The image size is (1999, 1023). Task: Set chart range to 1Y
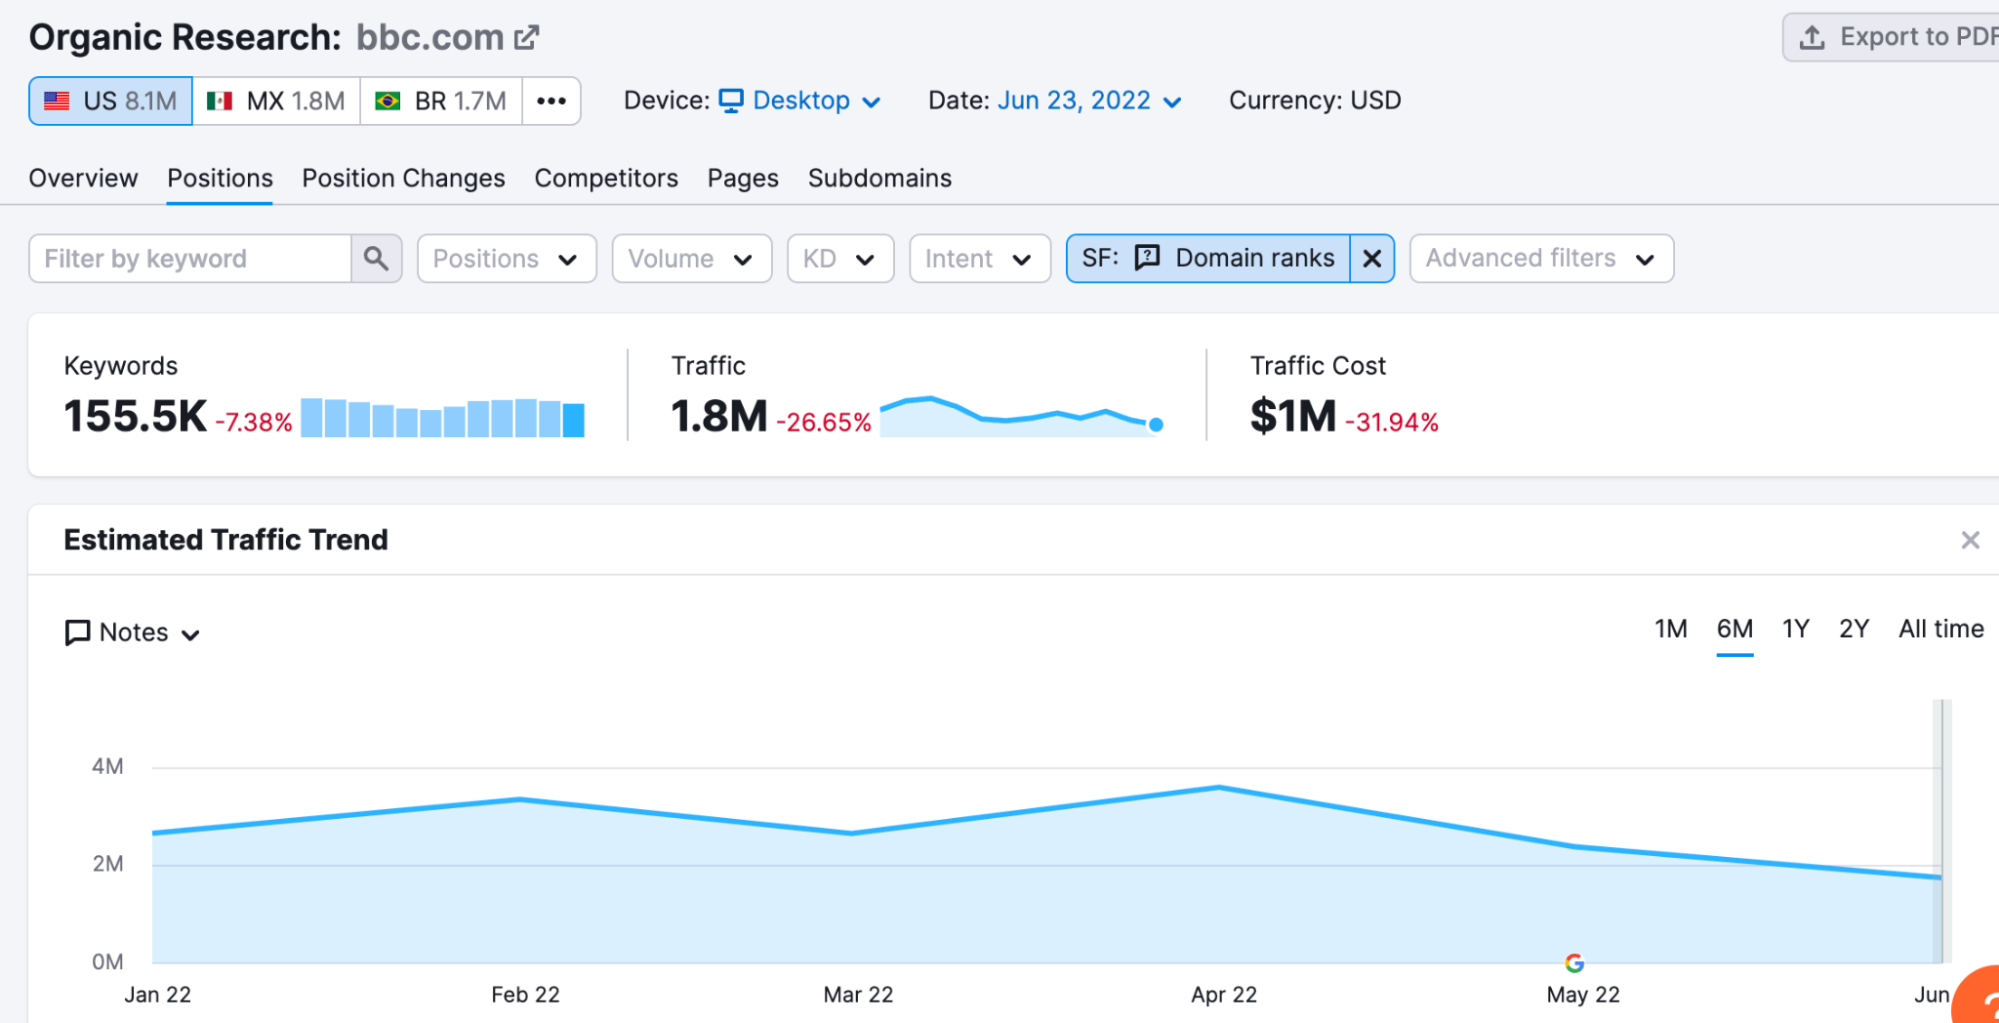pyautogui.click(x=1796, y=629)
